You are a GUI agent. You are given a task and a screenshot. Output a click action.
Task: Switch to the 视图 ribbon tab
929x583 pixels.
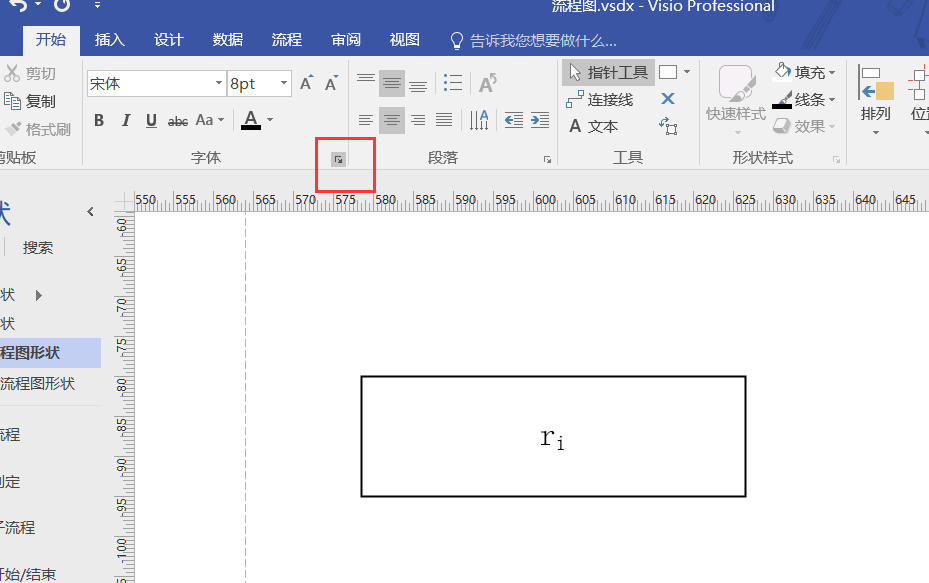click(404, 40)
